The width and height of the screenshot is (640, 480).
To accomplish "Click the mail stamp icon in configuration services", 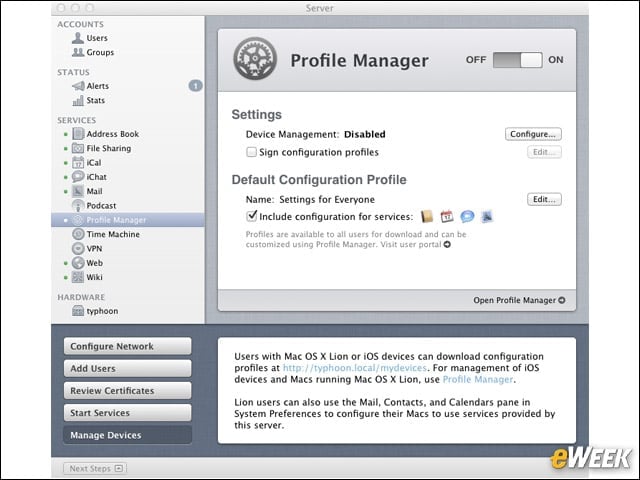I will click(x=487, y=216).
